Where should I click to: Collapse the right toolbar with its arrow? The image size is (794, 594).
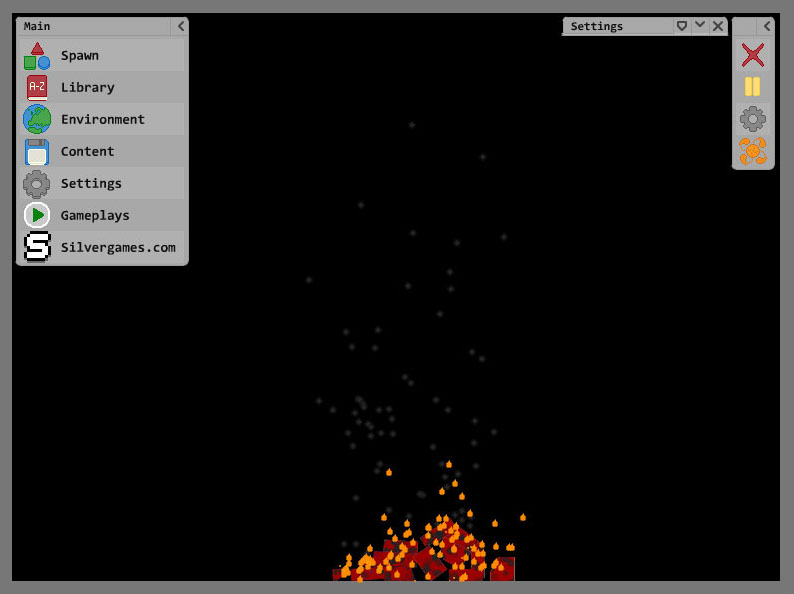pos(767,26)
